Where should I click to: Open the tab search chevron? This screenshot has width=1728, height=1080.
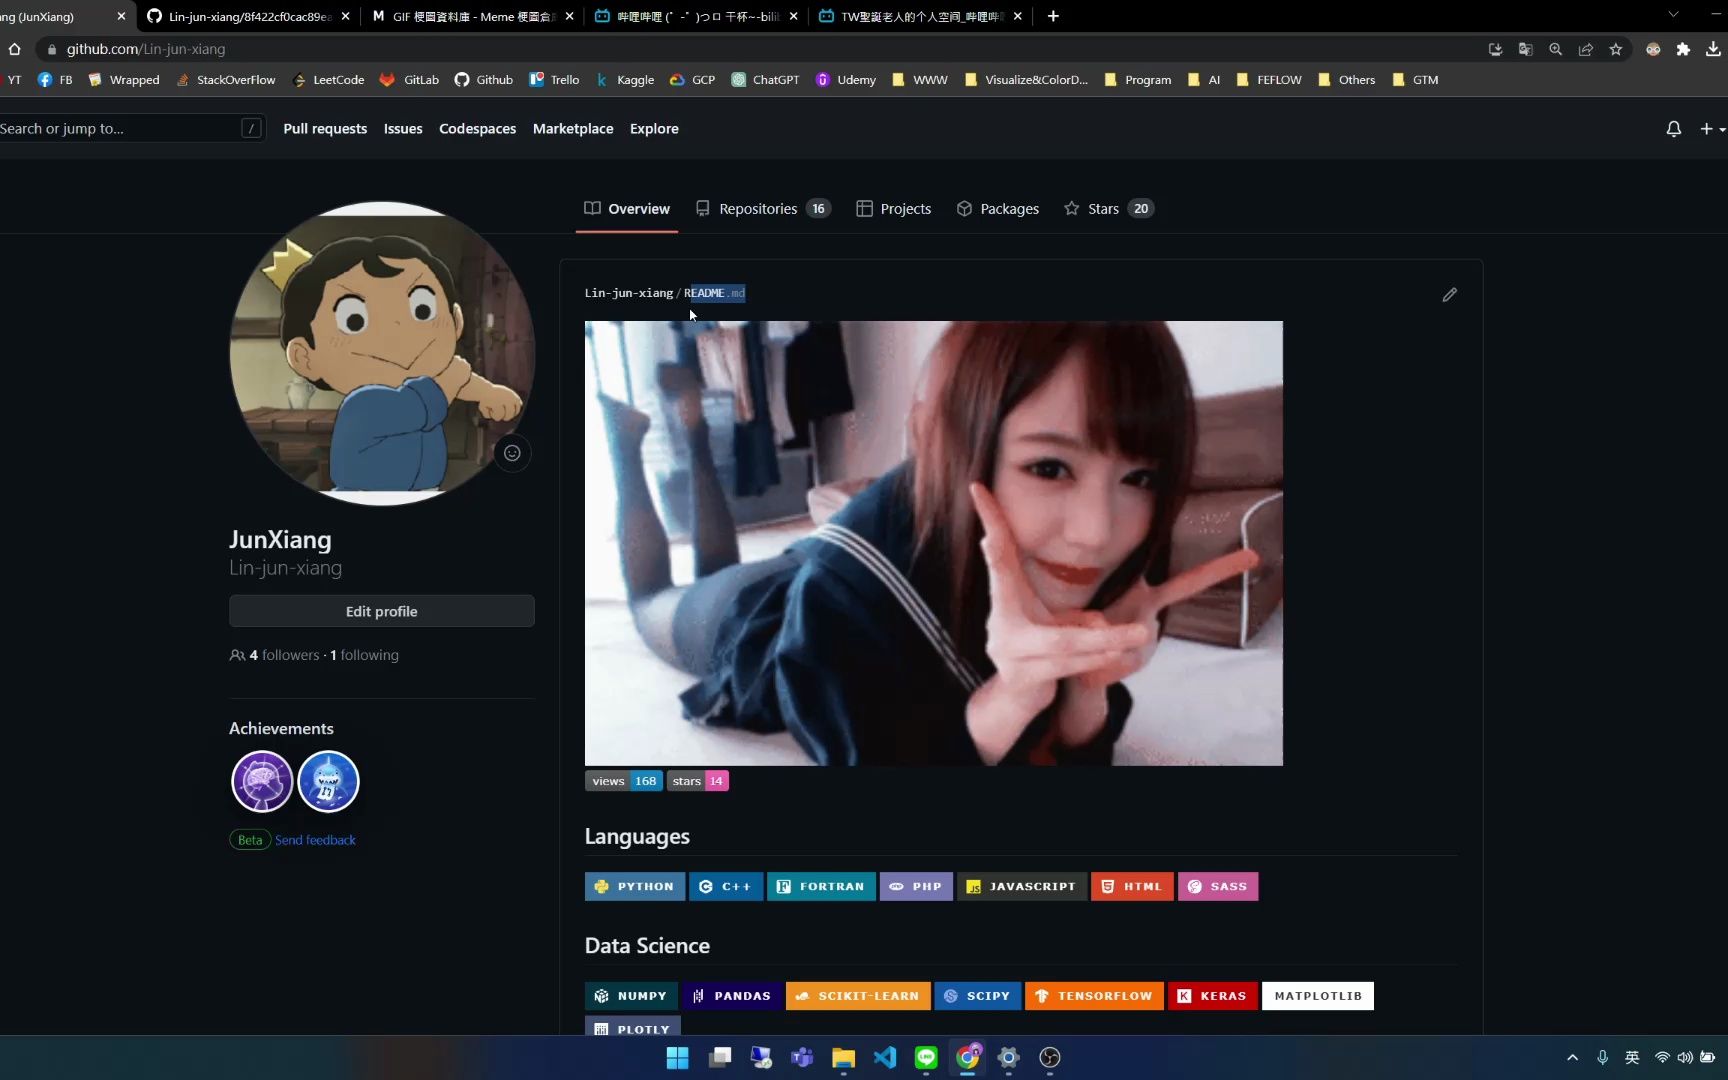pyautogui.click(x=1673, y=16)
